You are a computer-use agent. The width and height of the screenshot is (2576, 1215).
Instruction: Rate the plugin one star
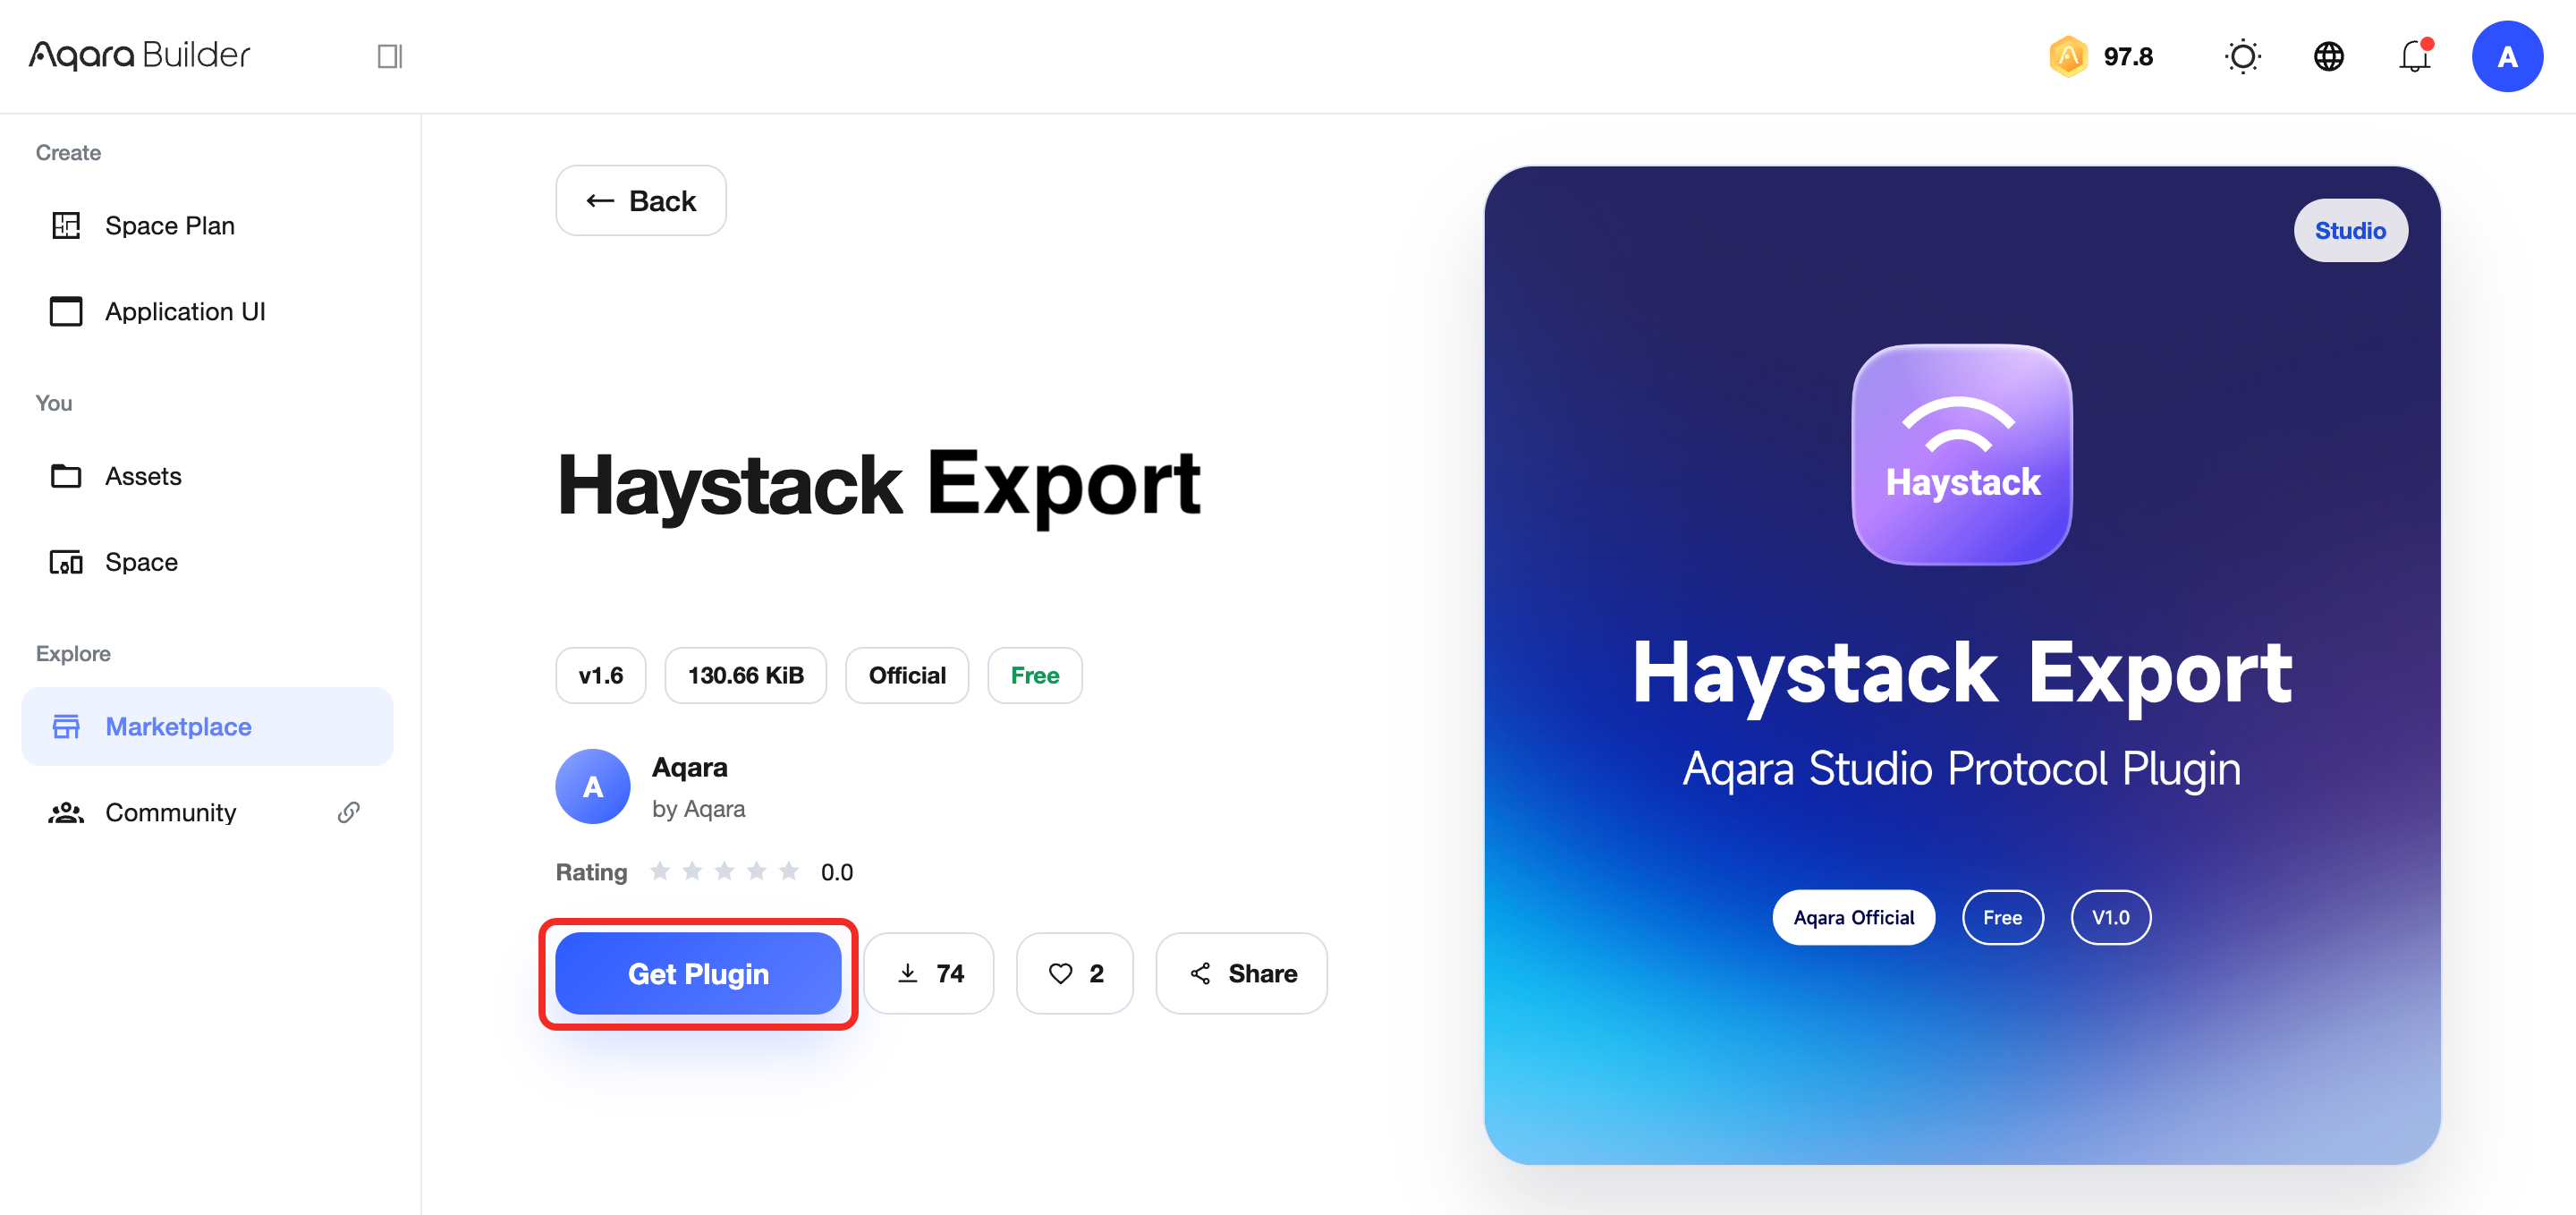[x=659, y=871]
